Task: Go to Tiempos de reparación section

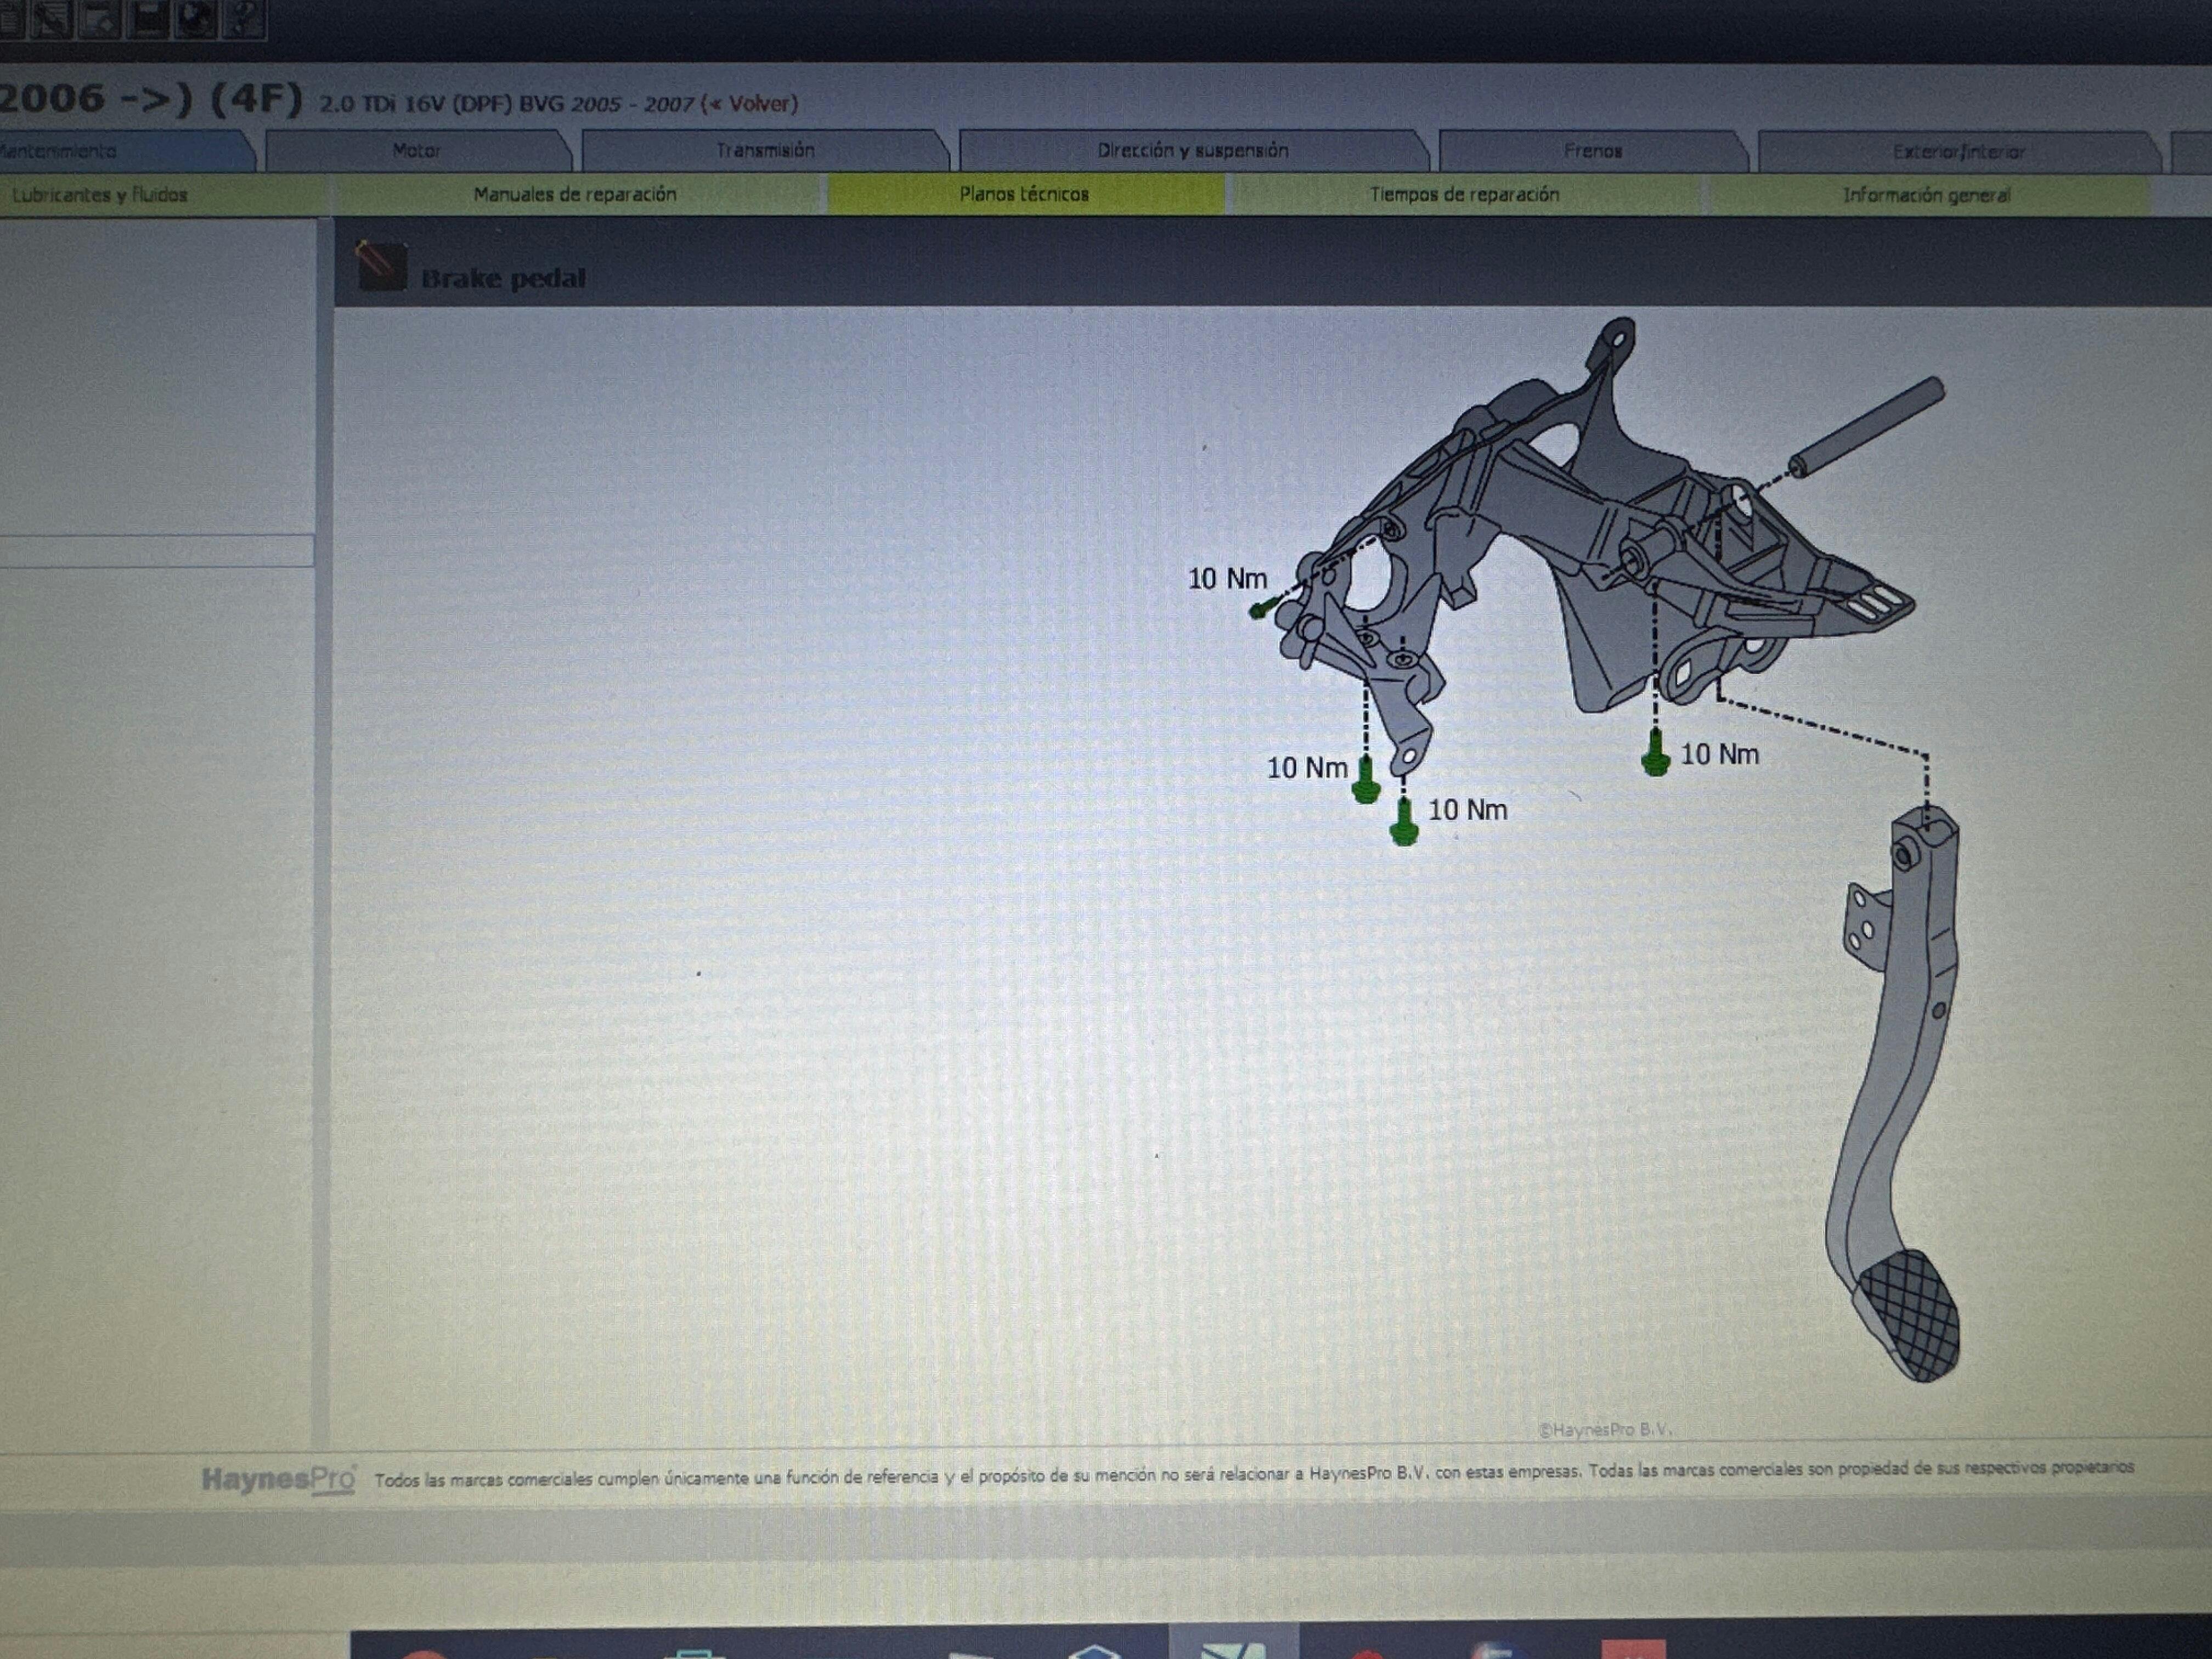Action: tap(1464, 195)
